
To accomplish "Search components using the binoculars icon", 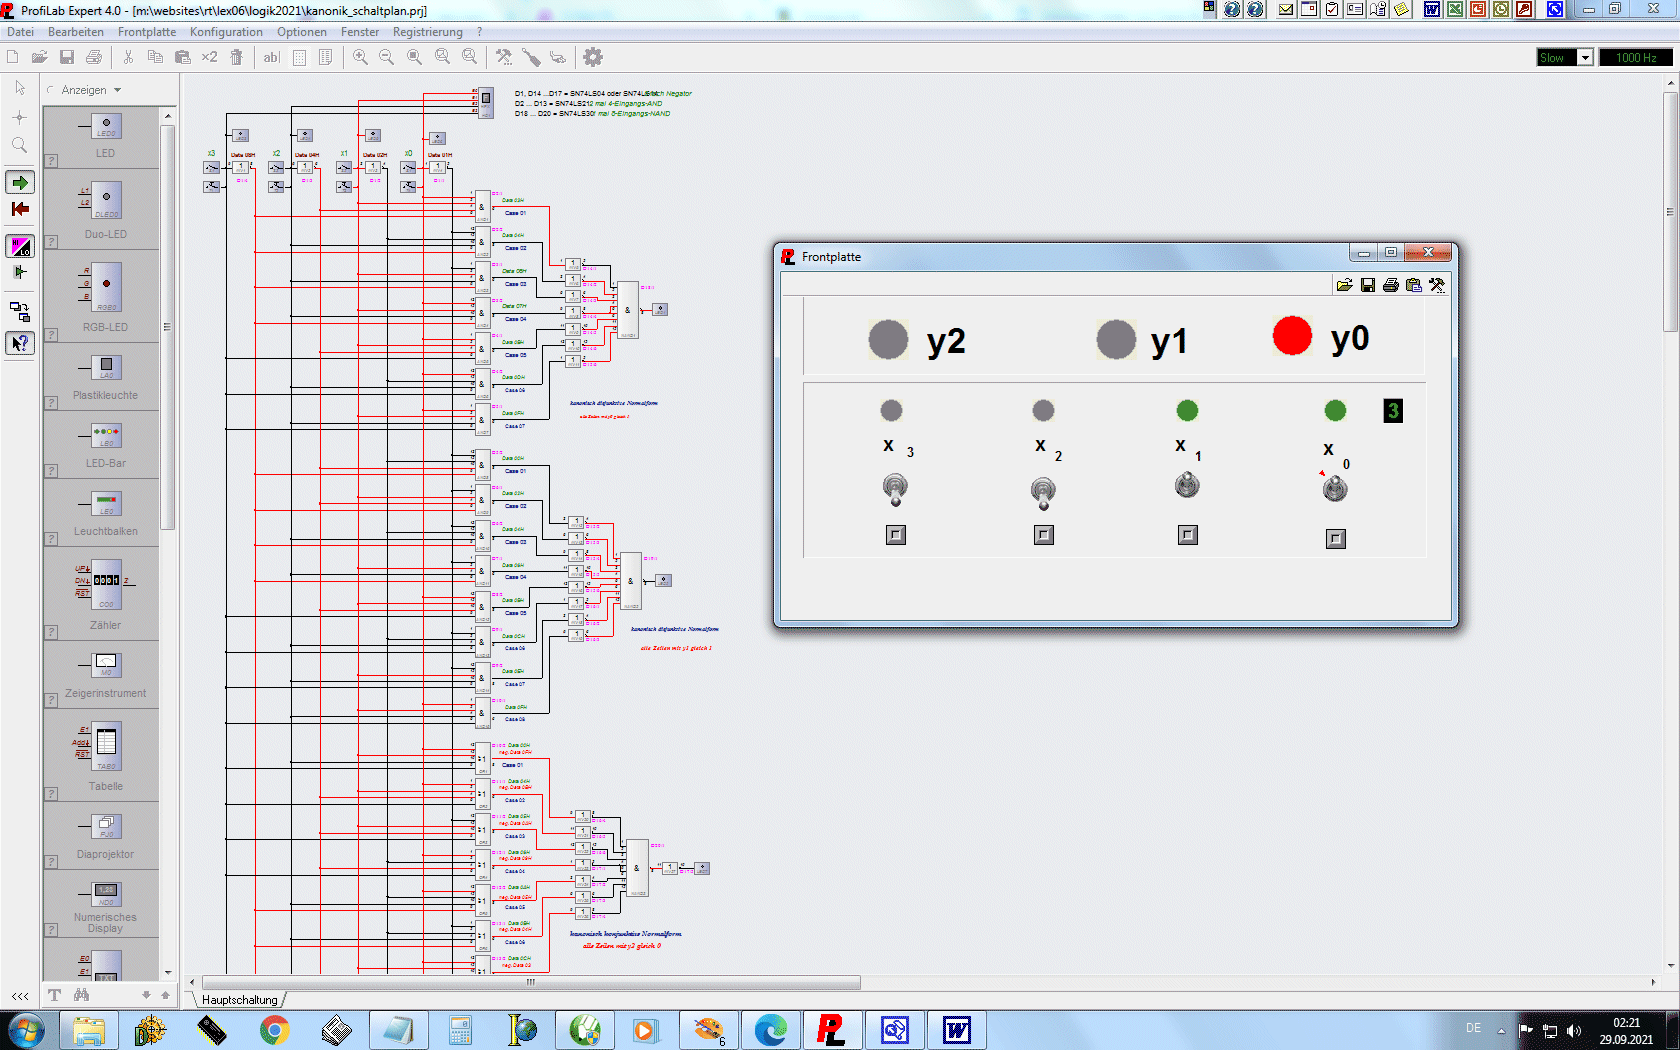I will pyautogui.click(x=81, y=995).
